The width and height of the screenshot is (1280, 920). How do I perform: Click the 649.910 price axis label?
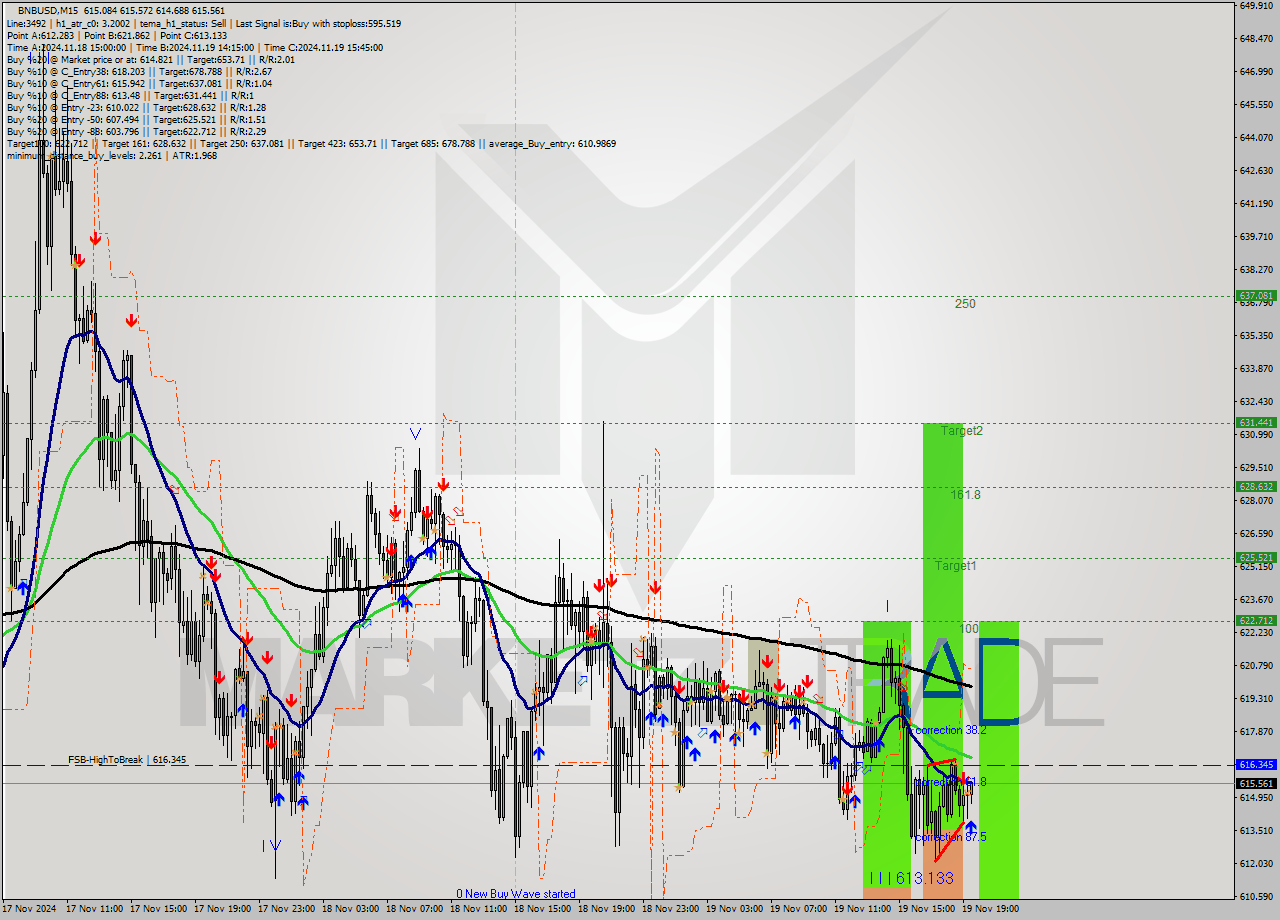(1256, 5)
